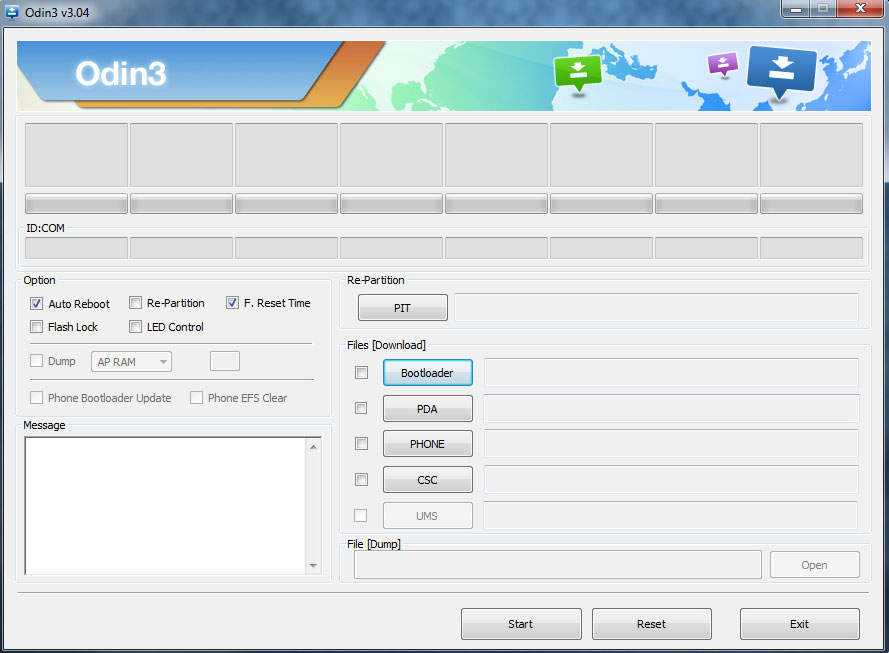Screen dimensions: 889x653
Task: Click the PIT file button
Action: [403, 308]
